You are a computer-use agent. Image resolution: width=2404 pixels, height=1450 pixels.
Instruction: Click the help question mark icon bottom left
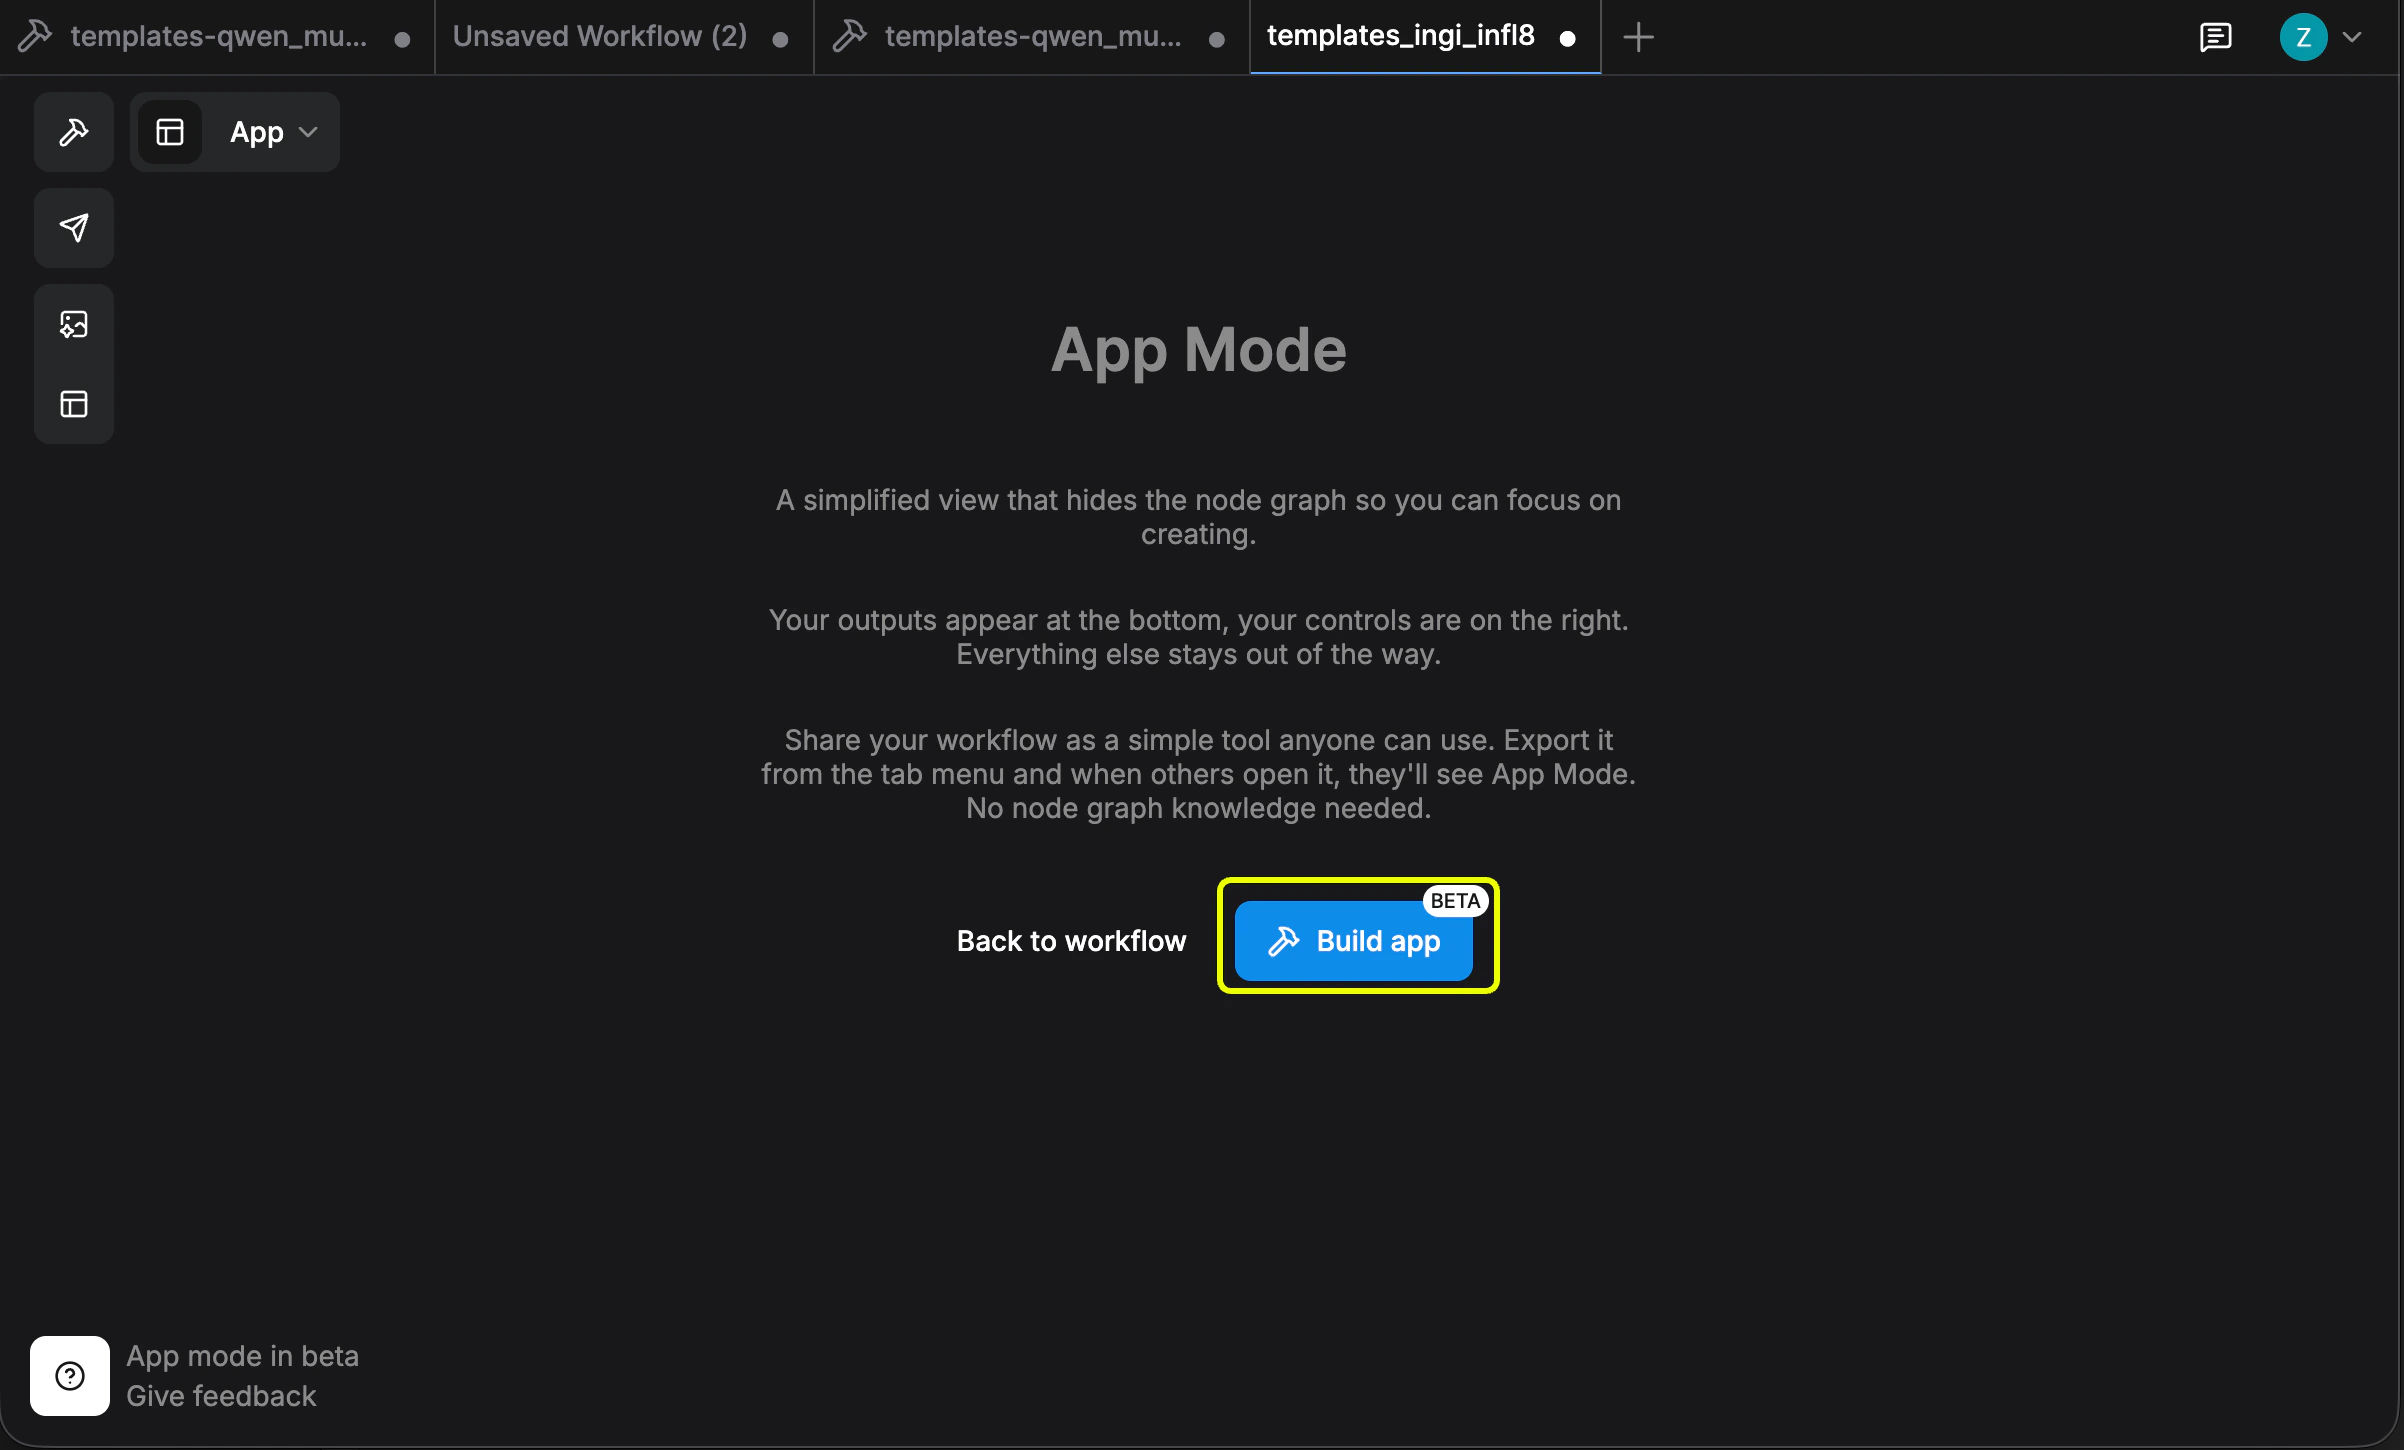[x=69, y=1376]
